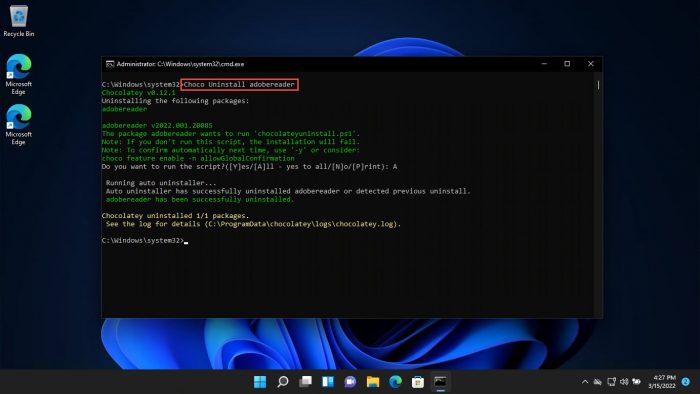This screenshot has width=700, height=394.
Task: Open Task View from the taskbar
Action: tap(305, 382)
